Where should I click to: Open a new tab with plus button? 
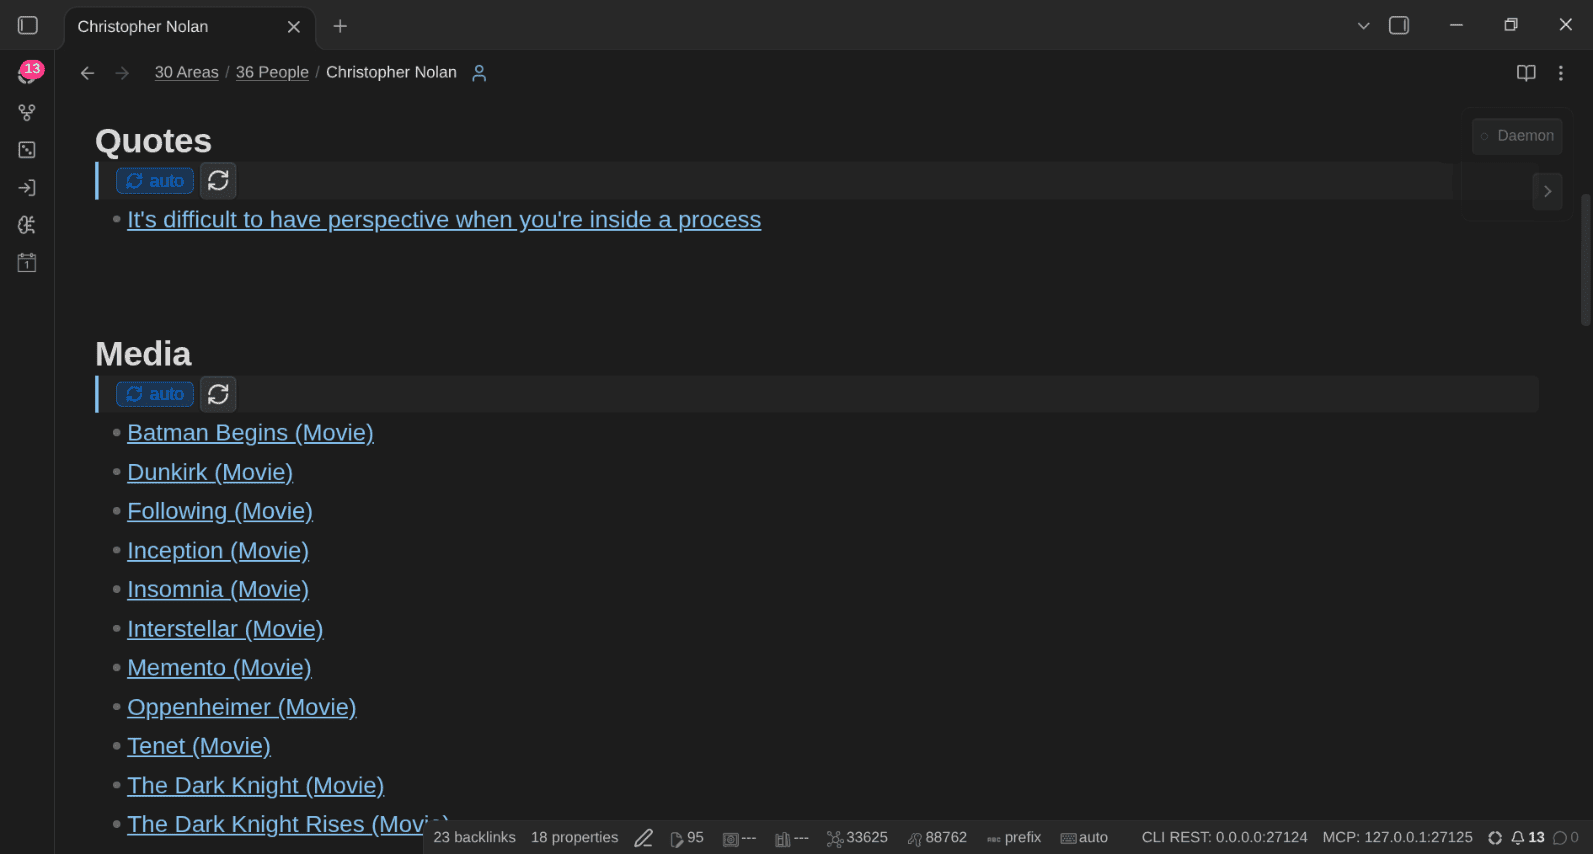coord(340,26)
